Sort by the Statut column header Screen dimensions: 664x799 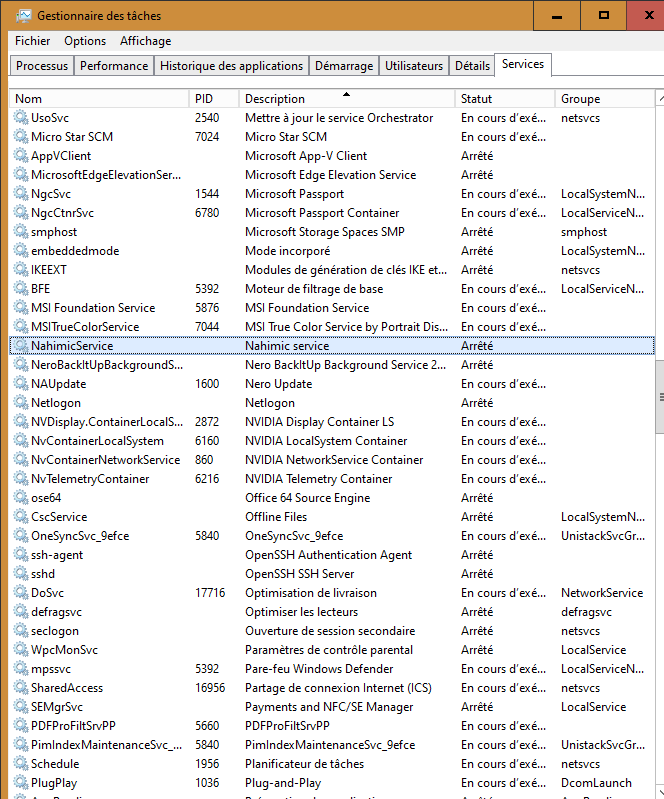[504, 98]
